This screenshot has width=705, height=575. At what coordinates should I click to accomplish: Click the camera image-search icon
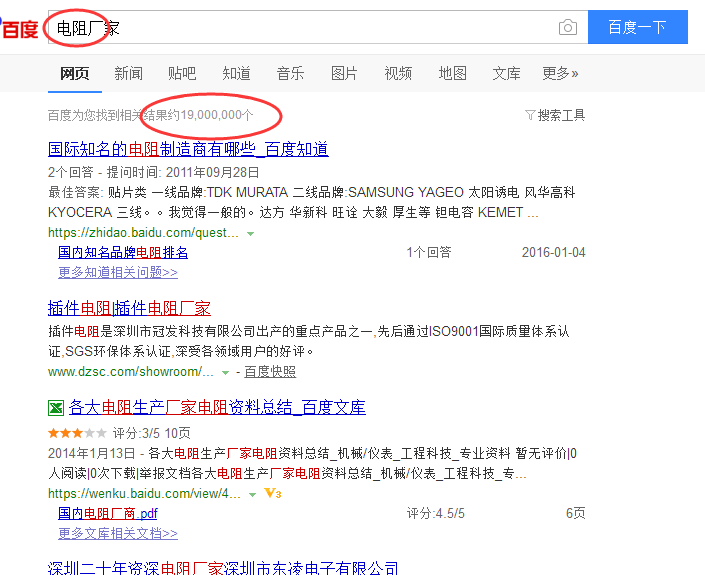568,27
